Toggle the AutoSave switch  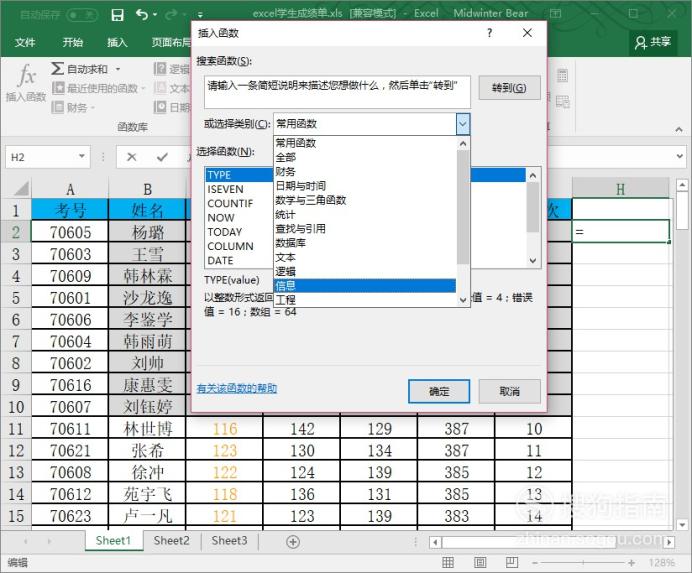[x=82, y=15]
